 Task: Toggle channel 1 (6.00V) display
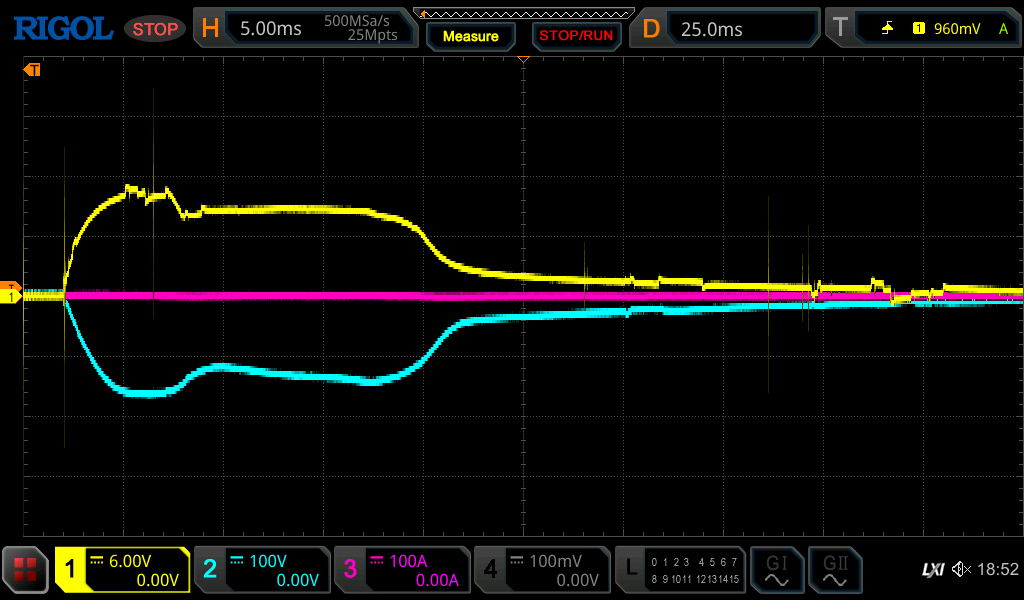[122, 570]
